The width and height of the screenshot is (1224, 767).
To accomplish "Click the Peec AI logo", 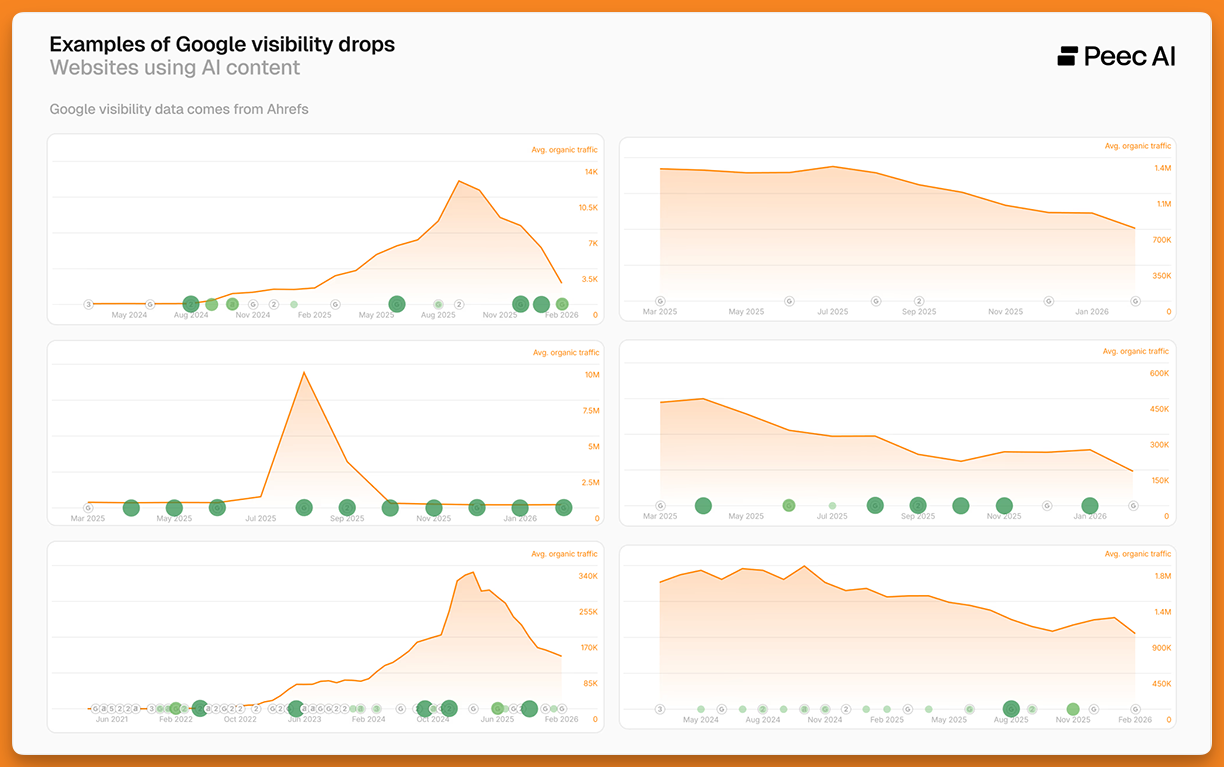I will (1116, 56).
